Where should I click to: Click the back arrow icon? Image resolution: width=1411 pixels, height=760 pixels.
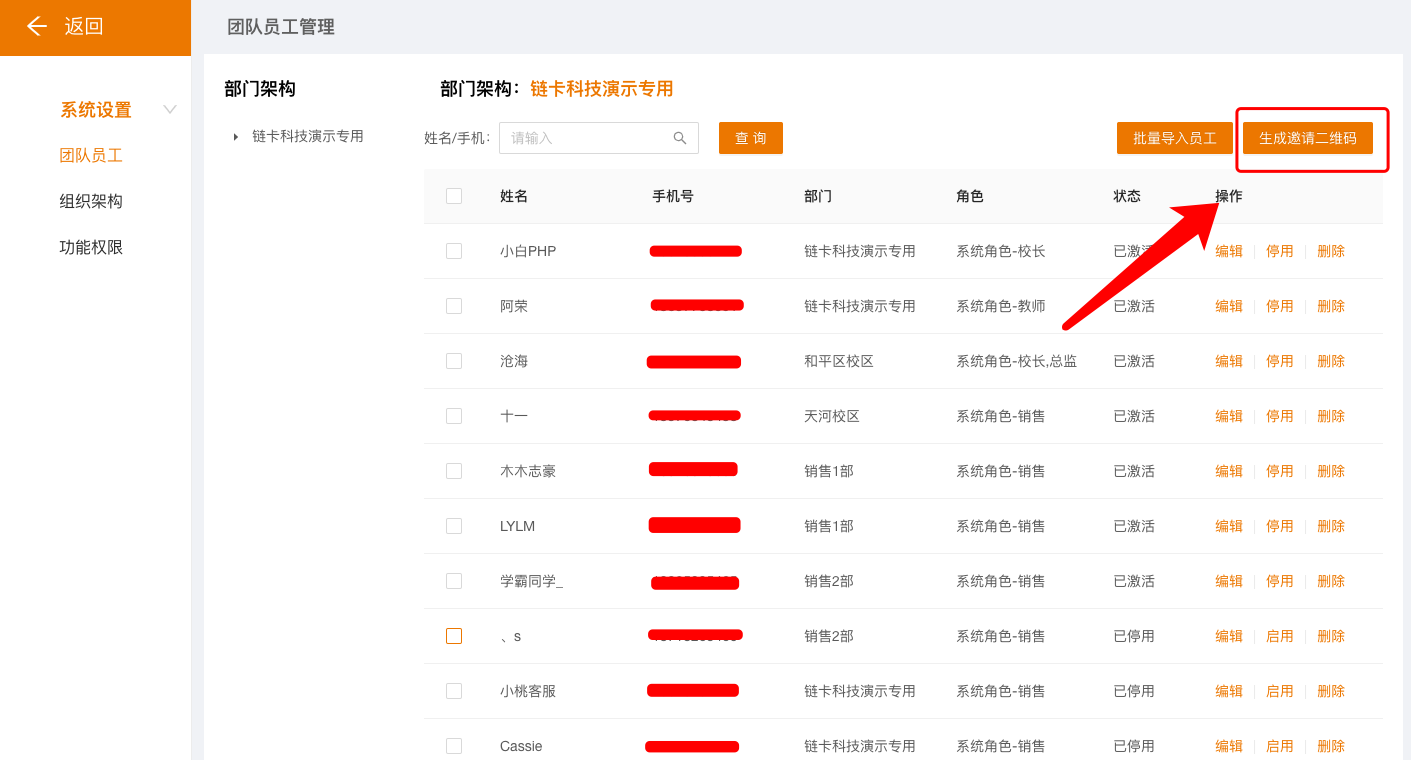coord(37,26)
